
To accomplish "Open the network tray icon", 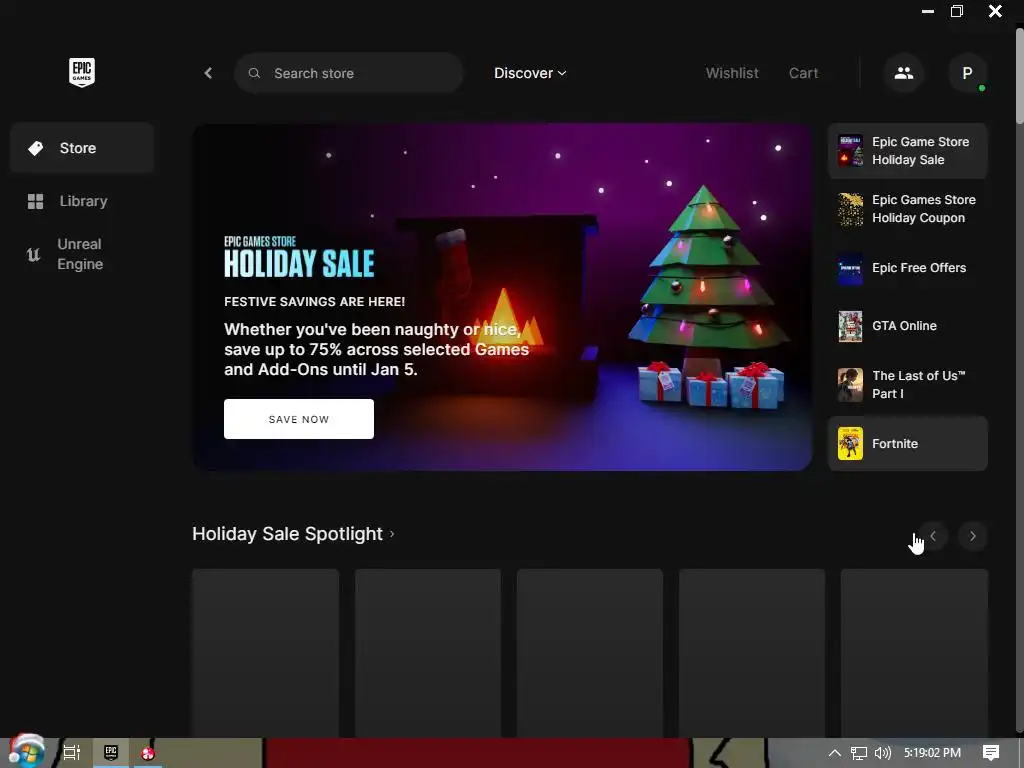I will [x=859, y=753].
